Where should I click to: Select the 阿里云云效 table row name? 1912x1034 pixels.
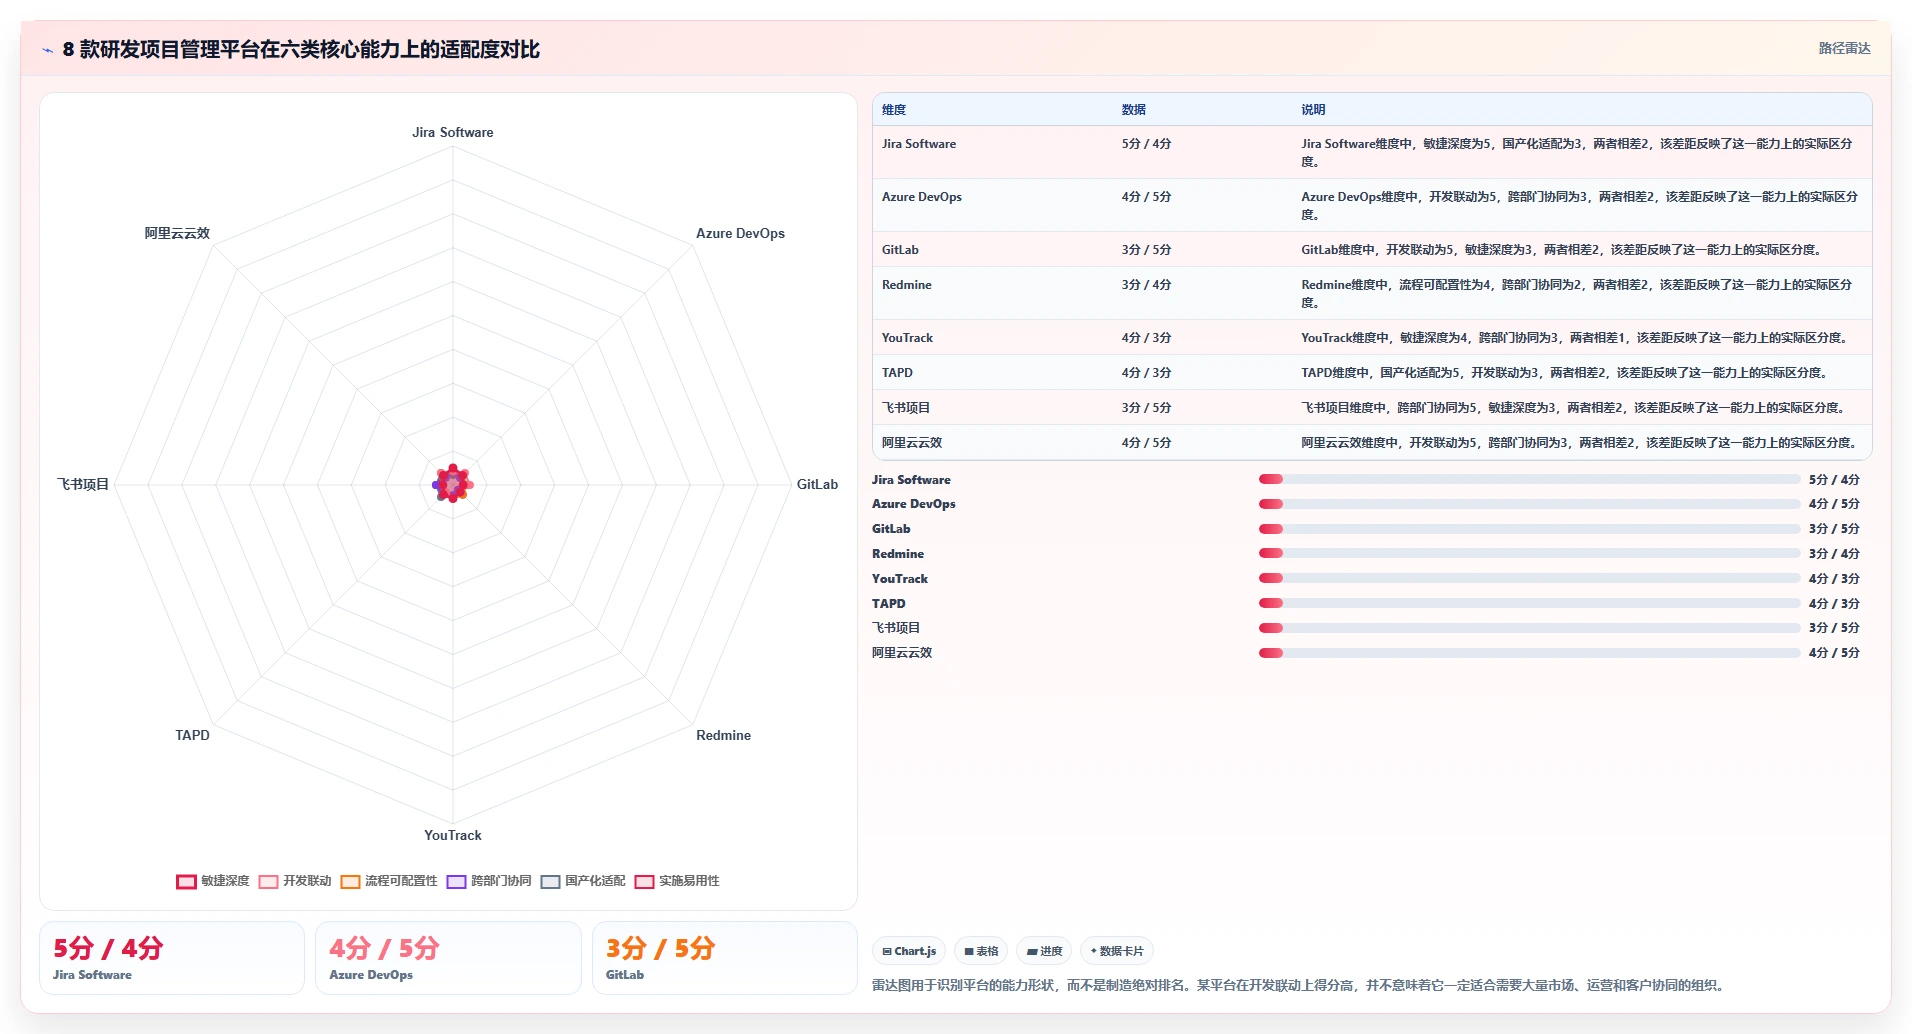click(x=912, y=443)
